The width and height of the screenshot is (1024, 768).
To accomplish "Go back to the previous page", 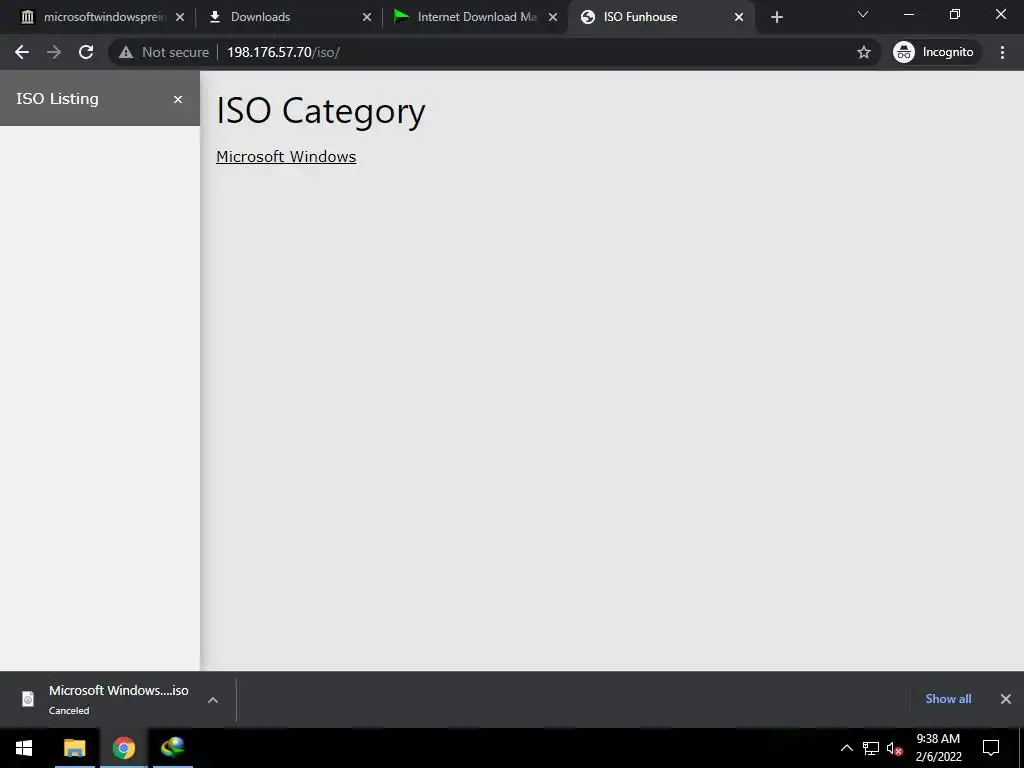I will click(x=22, y=52).
